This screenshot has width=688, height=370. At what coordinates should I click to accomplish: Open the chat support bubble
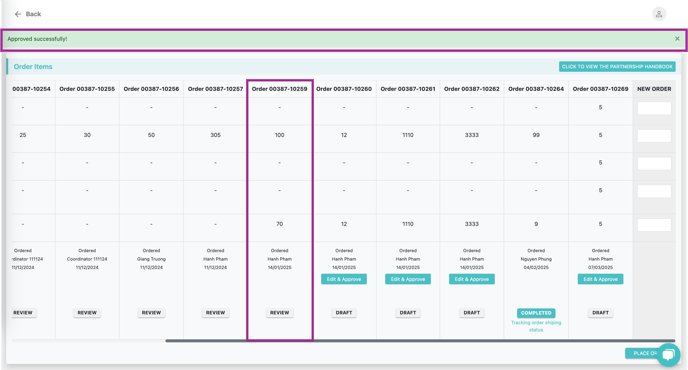(x=669, y=355)
